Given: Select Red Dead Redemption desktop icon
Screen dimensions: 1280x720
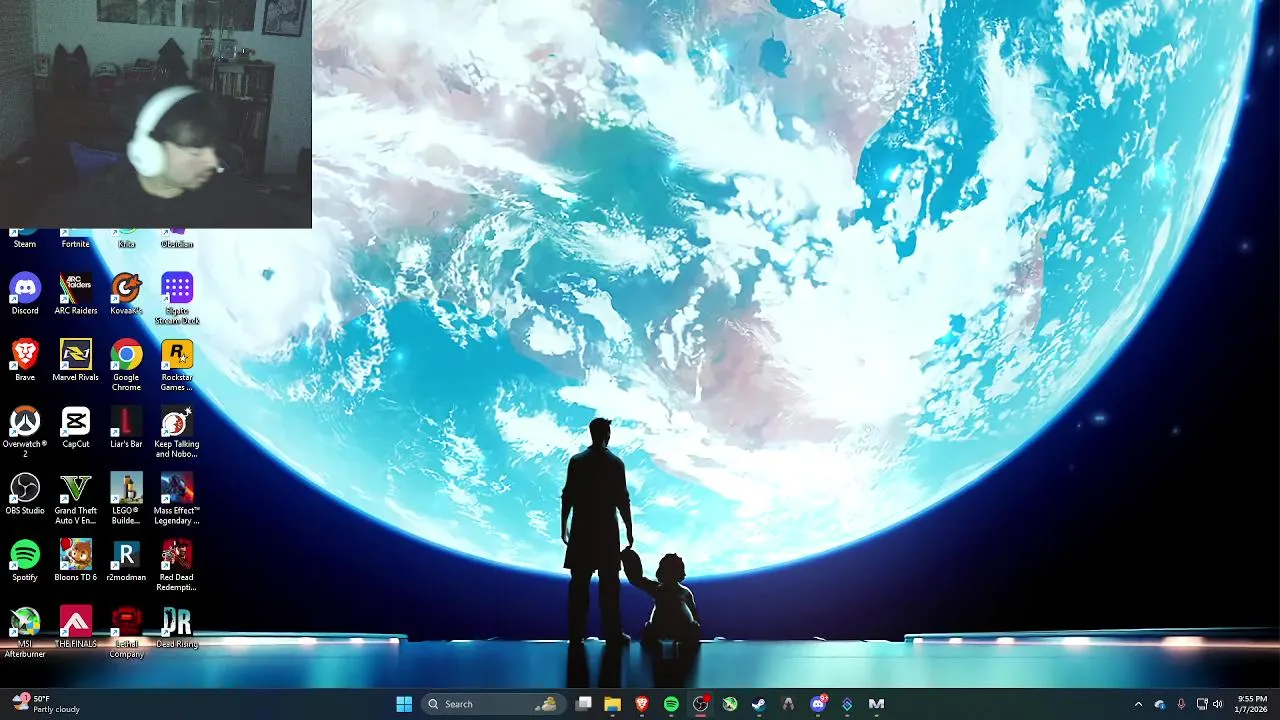Looking at the screenshot, I should point(177,565).
